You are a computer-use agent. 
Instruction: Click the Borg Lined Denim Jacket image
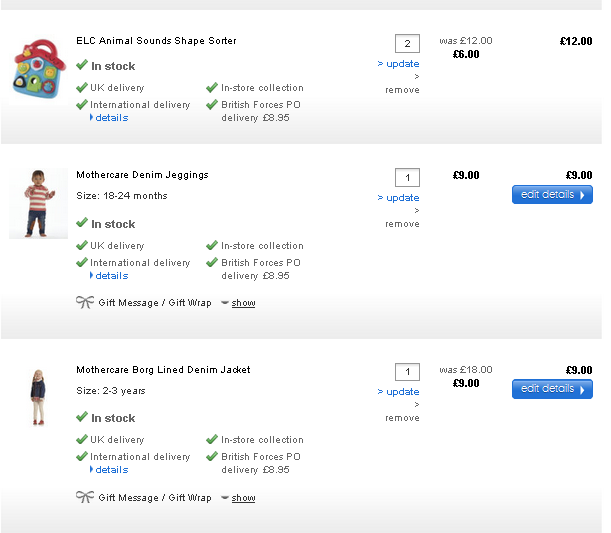[x=37, y=397]
